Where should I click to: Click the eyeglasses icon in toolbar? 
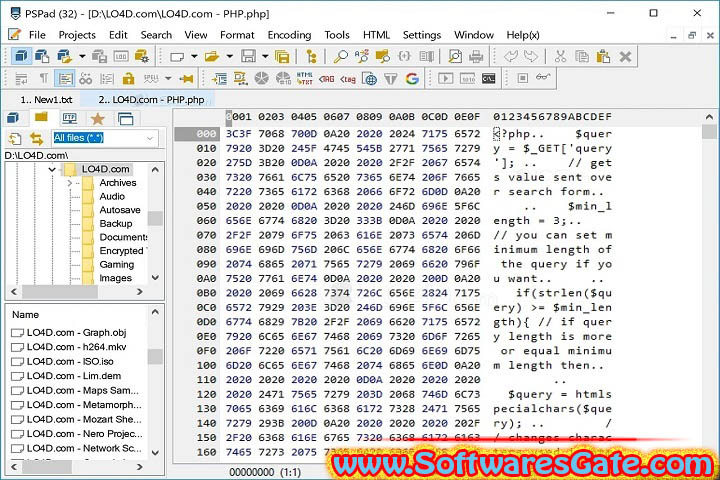coord(543,77)
